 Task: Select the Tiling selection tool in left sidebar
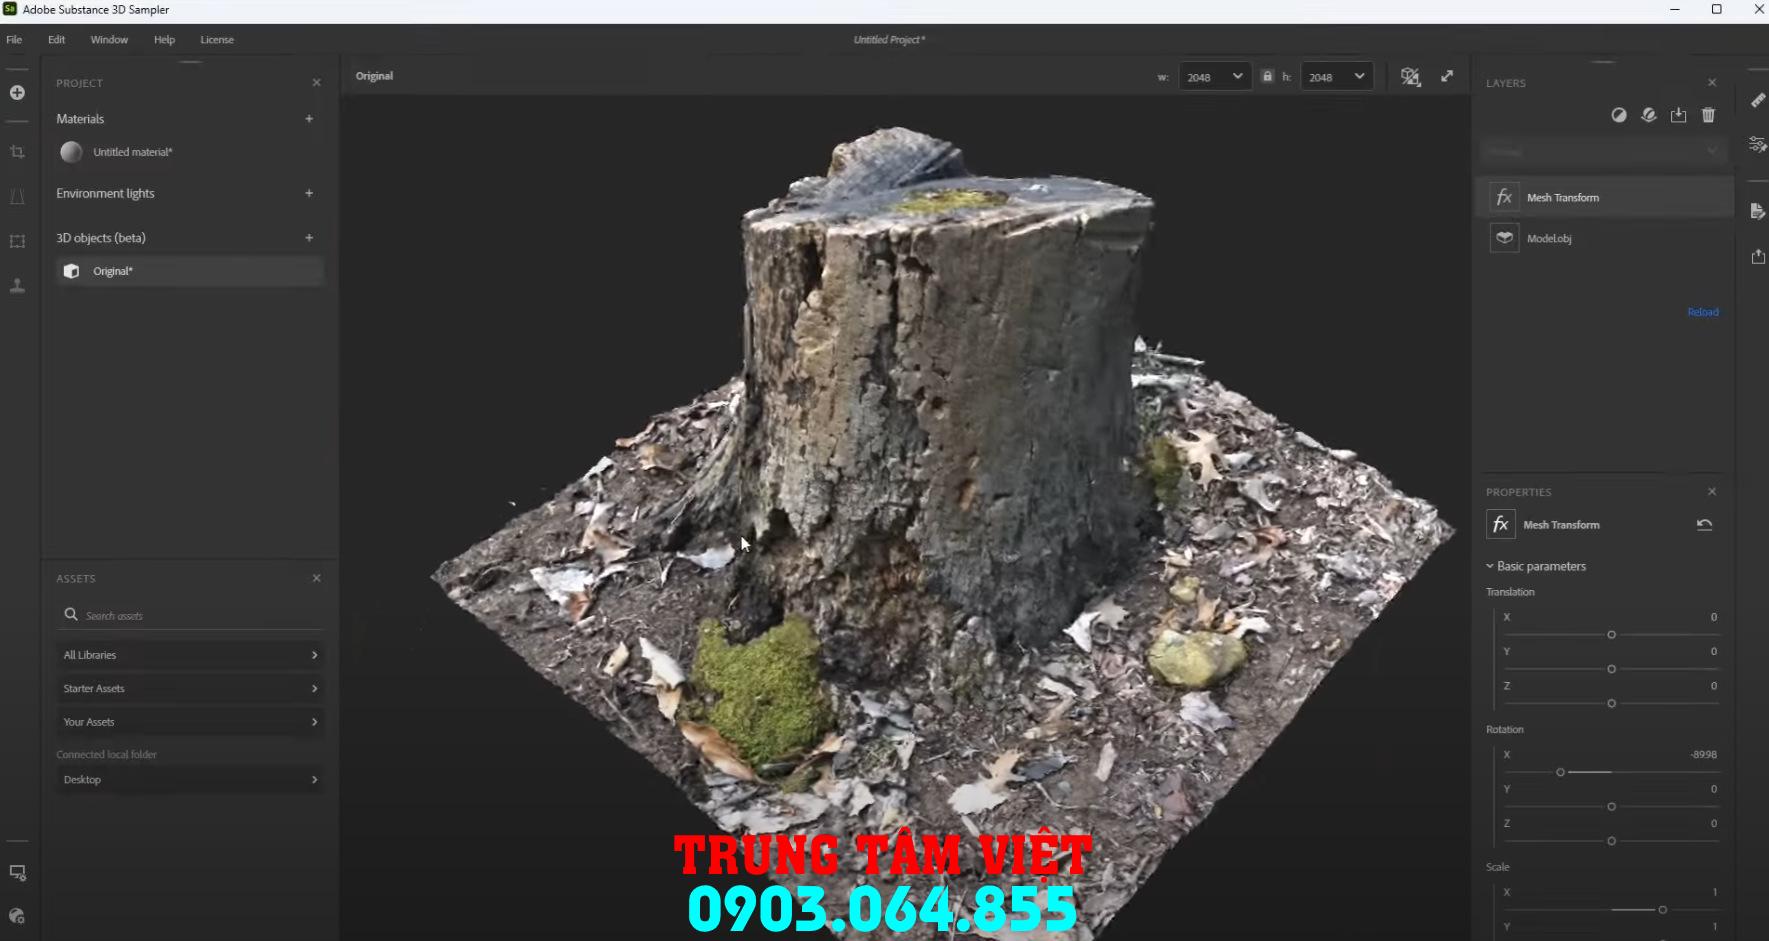[x=17, y=241]
